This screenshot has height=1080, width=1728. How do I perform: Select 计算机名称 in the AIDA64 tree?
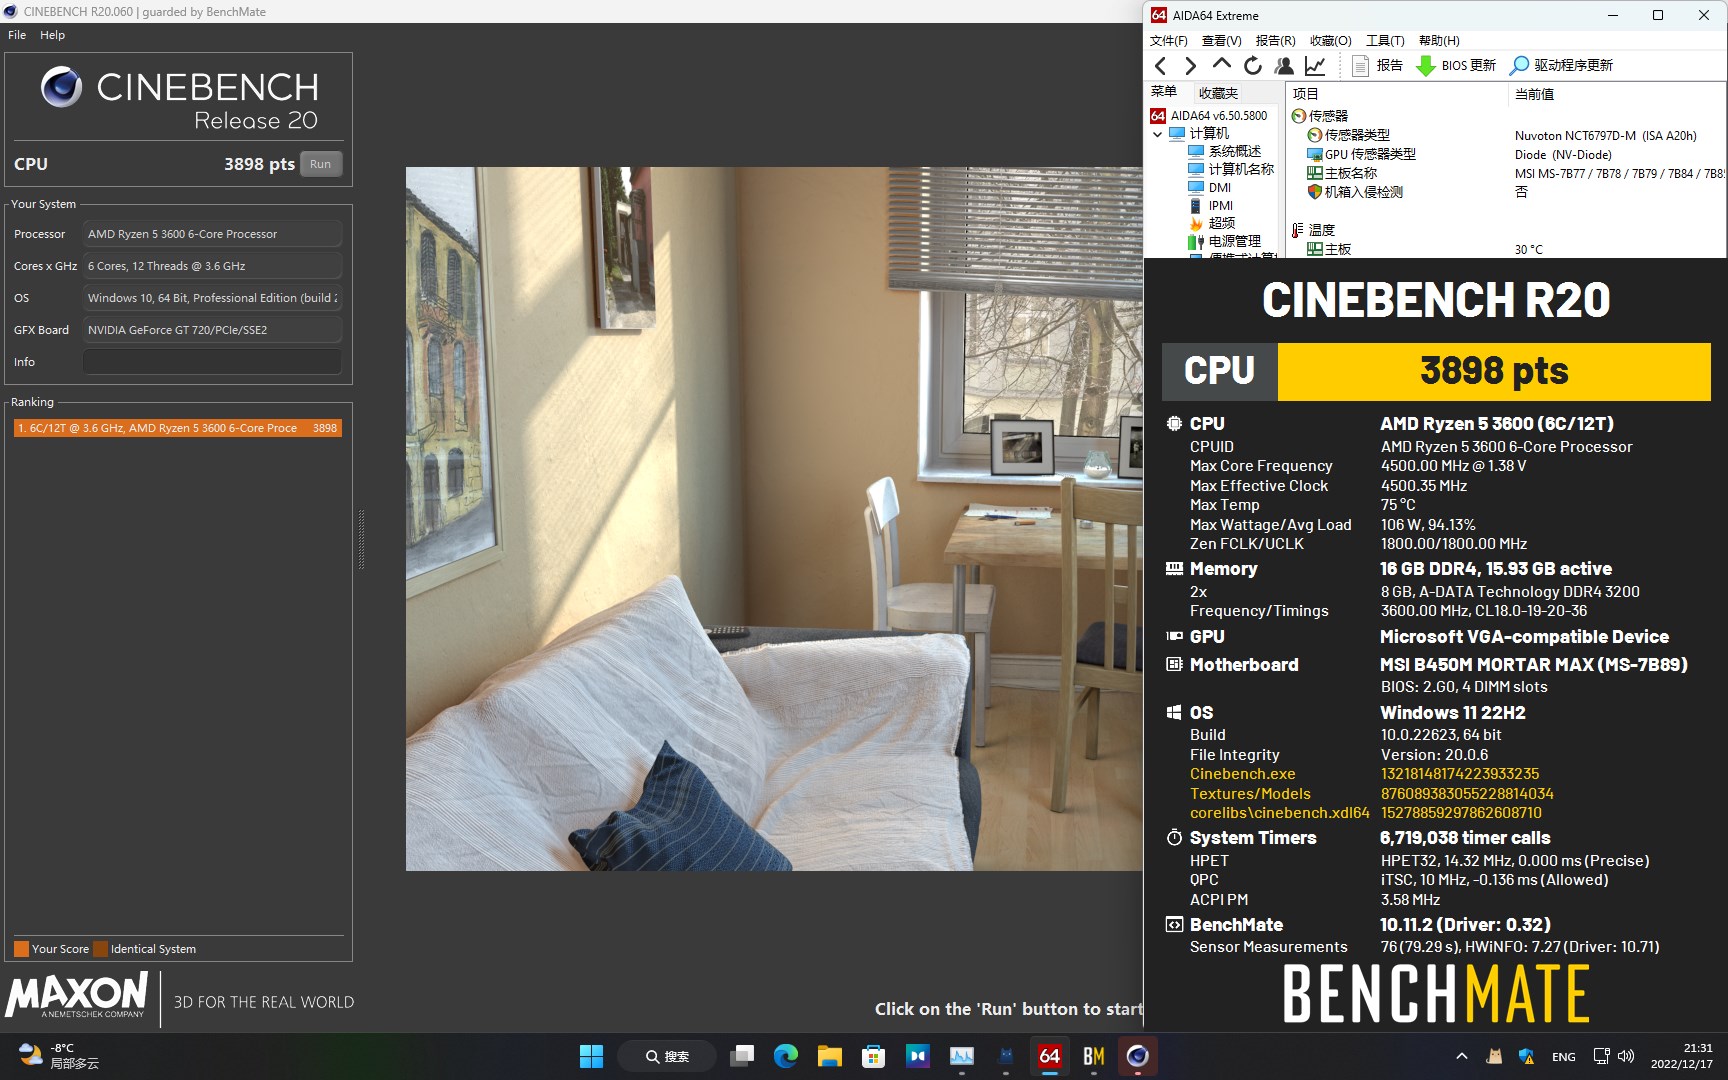(x=1231, y=170)
